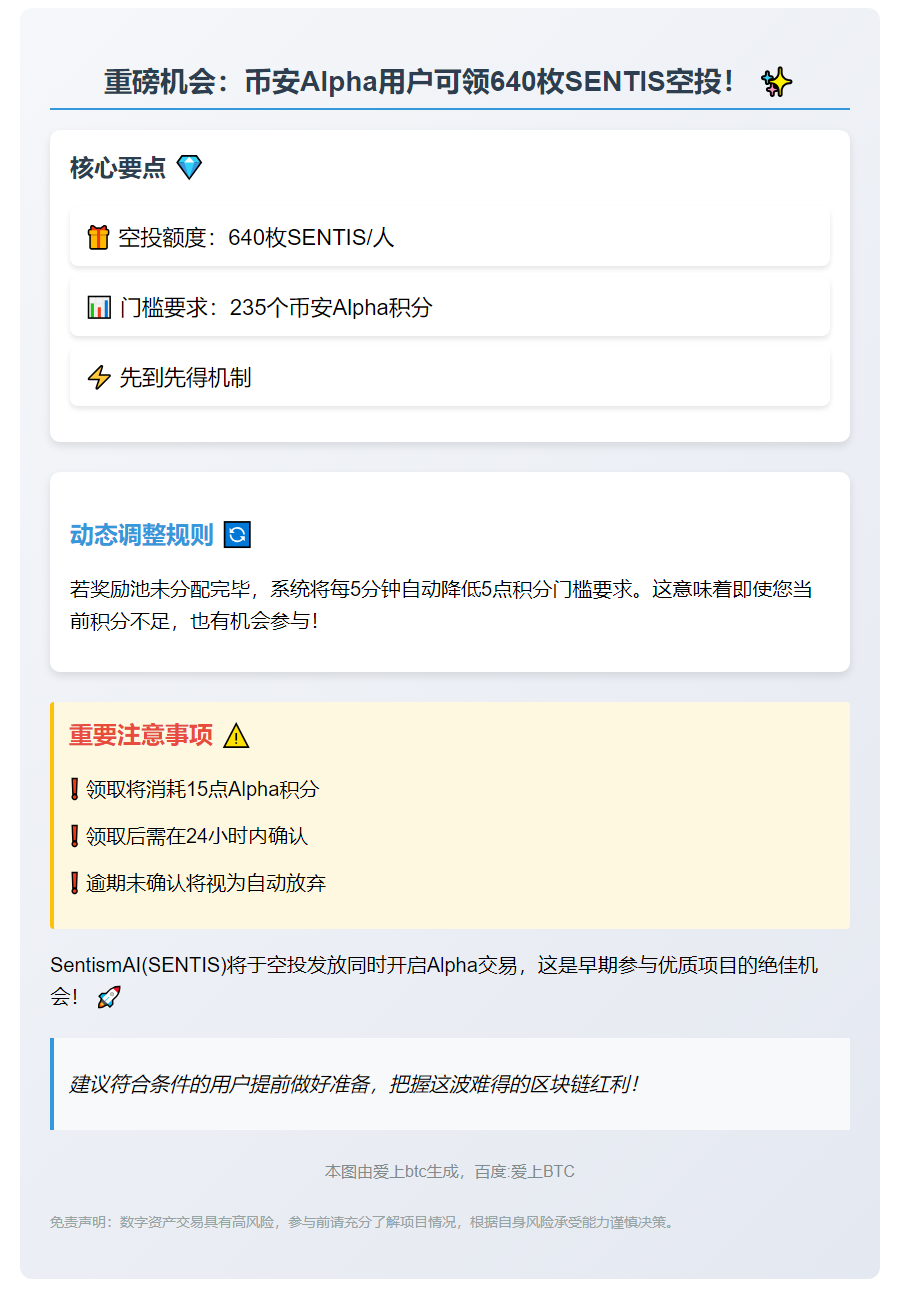Image resolution: width=900 pixels, height=1310 pixels.
Task: Click the yellow accent bar of the notice box
Action: 52,813
